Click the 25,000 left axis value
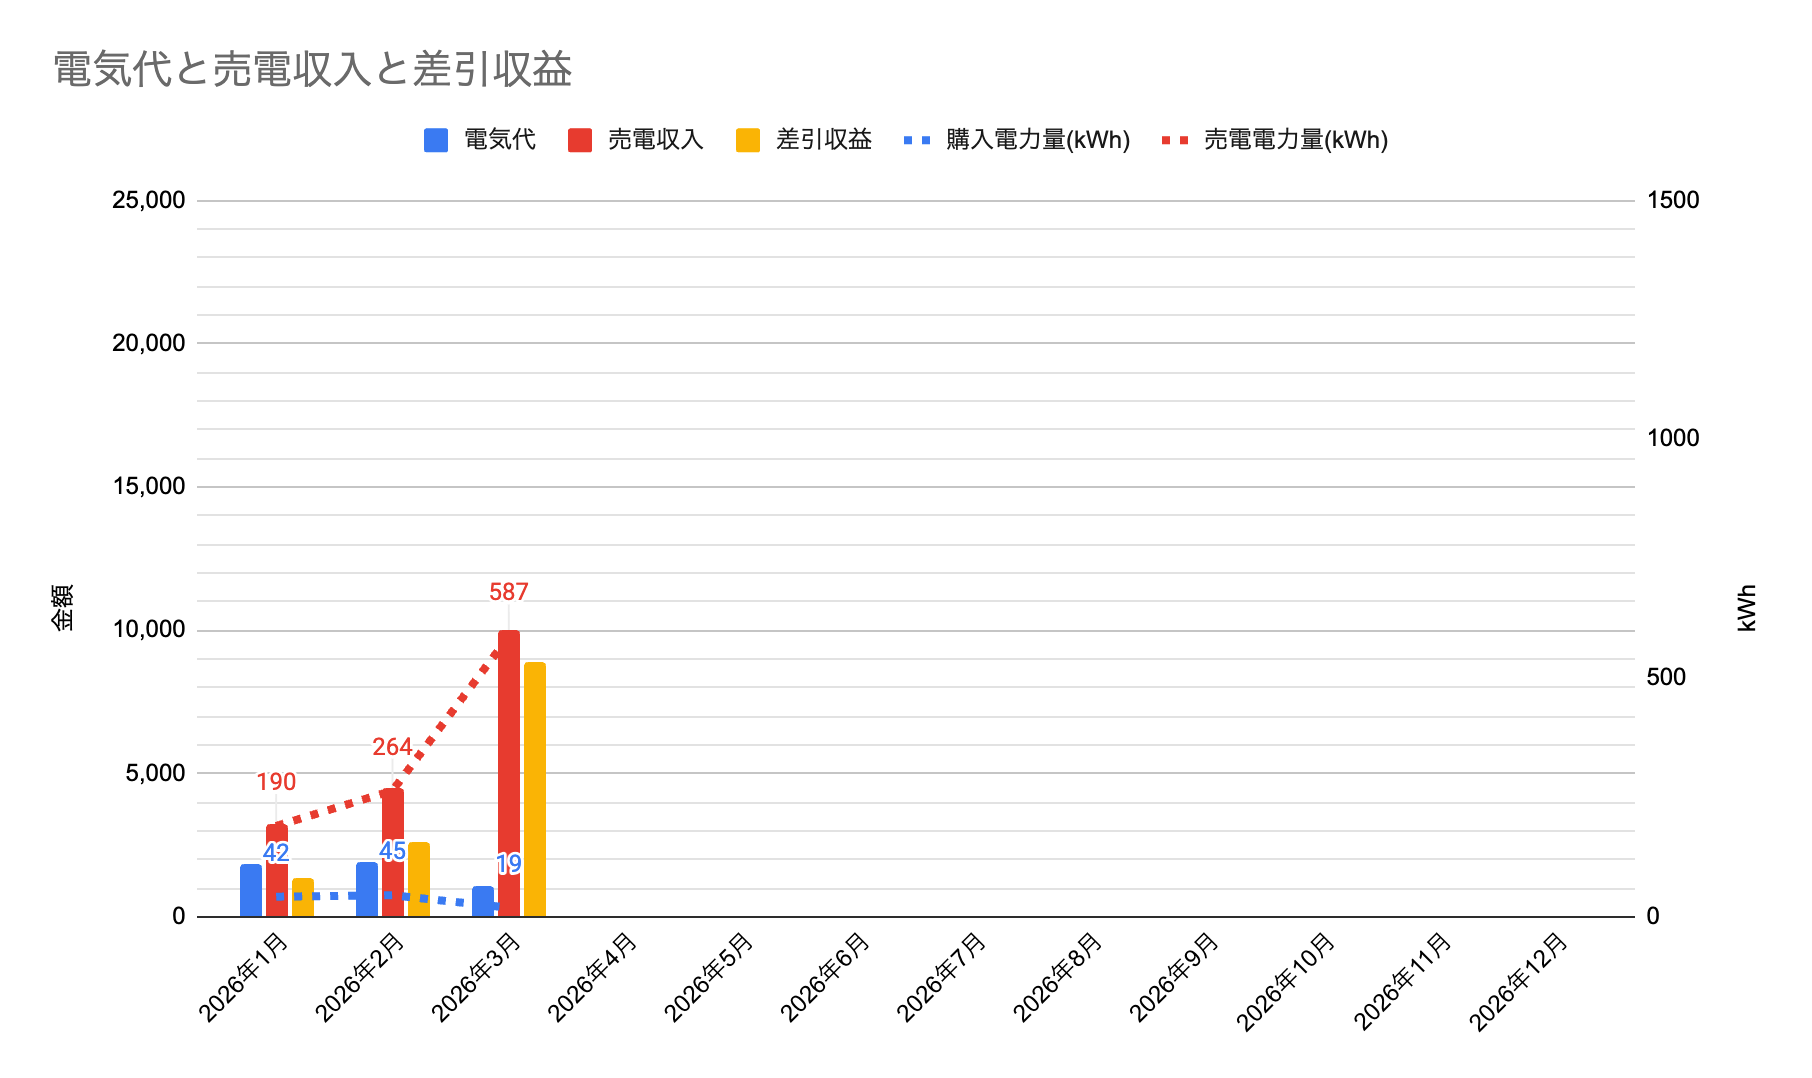Screen dimensions: 1812x1078 [149, 200]
